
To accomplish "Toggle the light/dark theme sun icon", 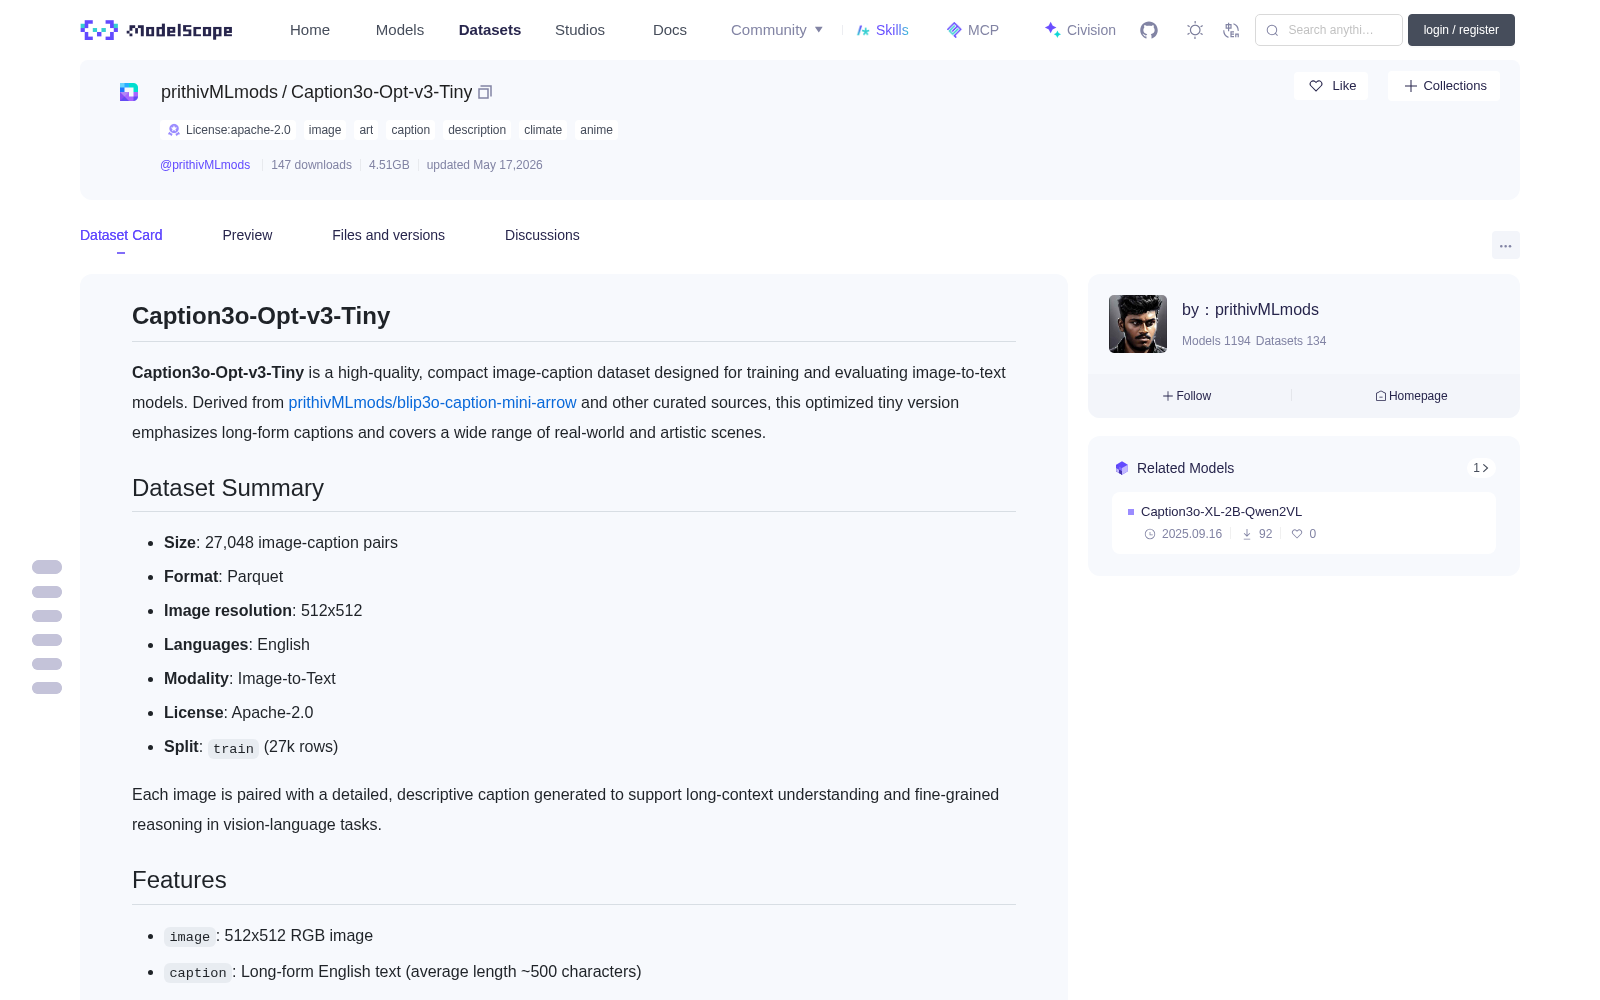I will click(1195, 30).
